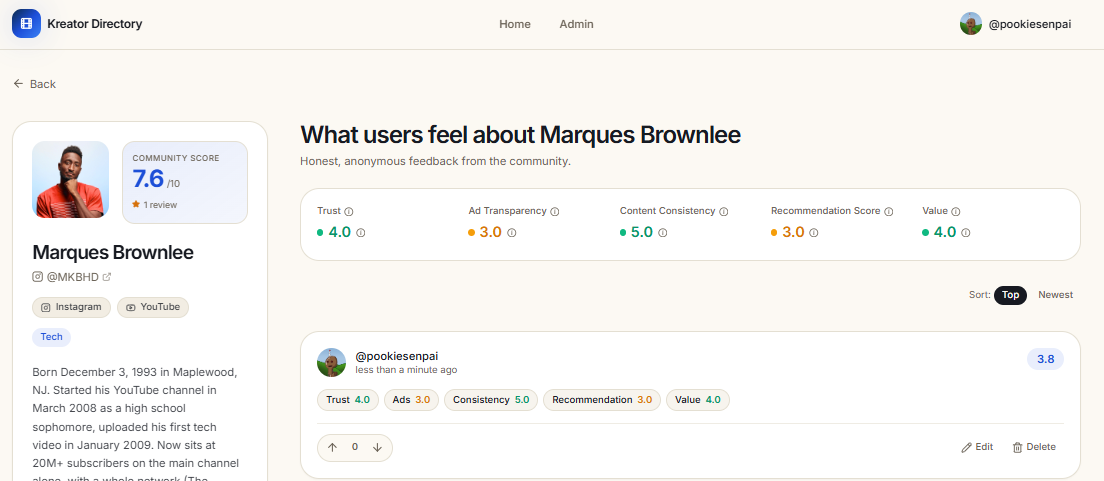Click info icon beside the 5.0 consistency score

point(663,232)
